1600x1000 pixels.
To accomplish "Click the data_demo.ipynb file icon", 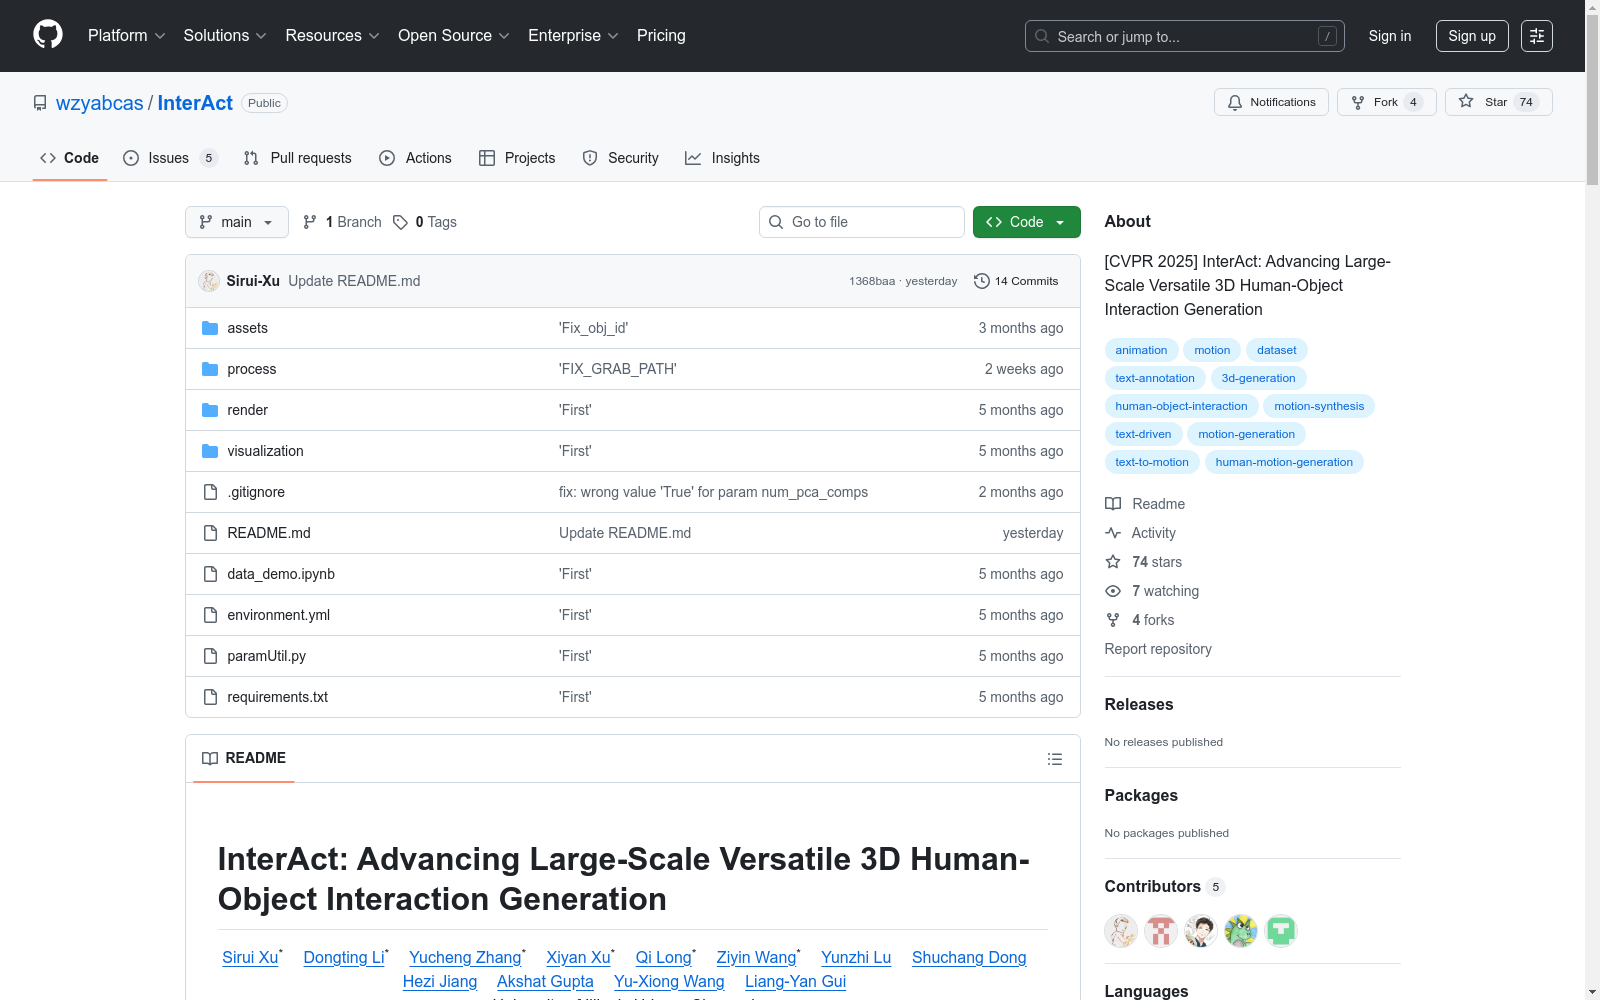I will coord(210,574).
